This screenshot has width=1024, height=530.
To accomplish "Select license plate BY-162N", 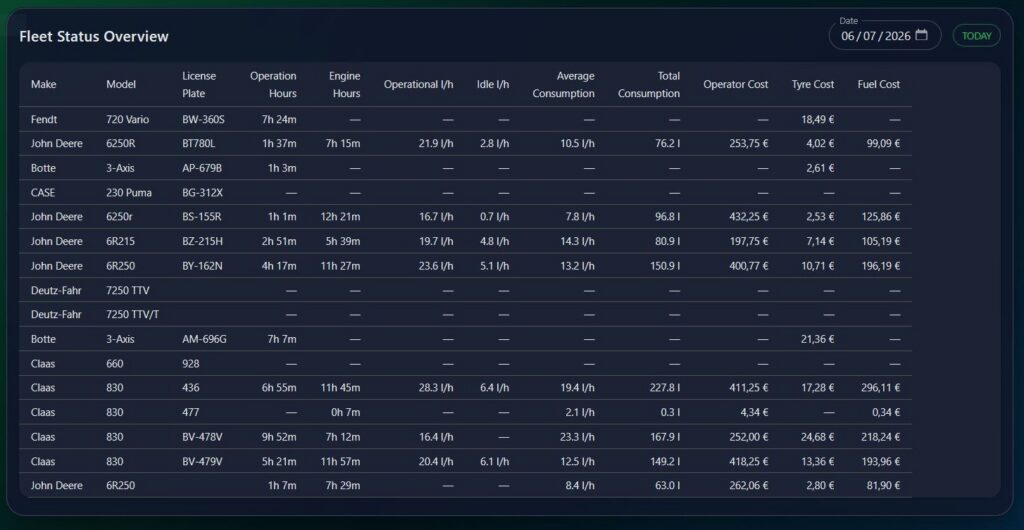I will click(x=202, y=266).
